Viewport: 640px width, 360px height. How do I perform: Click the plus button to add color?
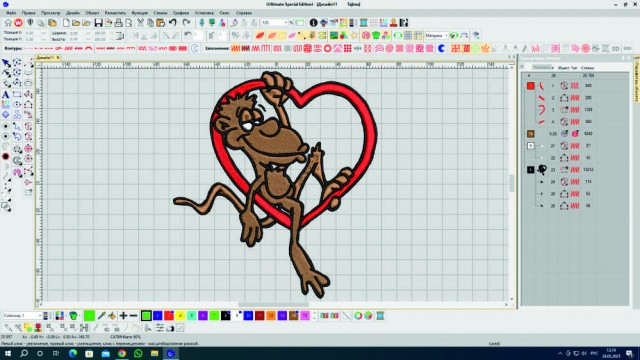click(123, 316)
